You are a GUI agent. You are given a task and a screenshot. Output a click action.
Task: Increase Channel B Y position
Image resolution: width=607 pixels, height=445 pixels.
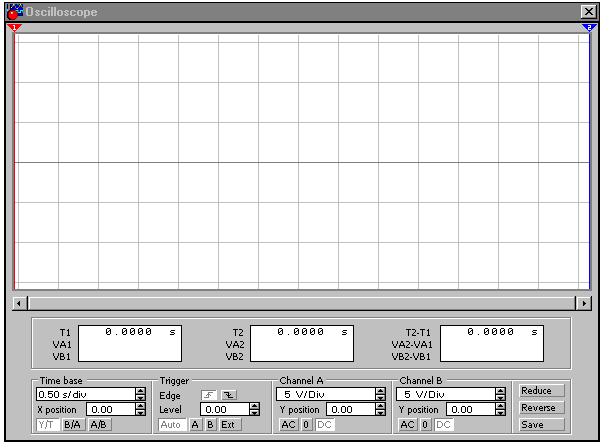click(501, 406)
